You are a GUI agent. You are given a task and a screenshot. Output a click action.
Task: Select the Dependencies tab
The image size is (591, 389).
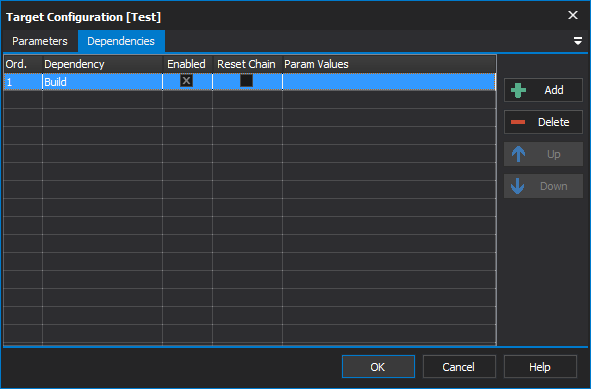[x=121, y=41]
